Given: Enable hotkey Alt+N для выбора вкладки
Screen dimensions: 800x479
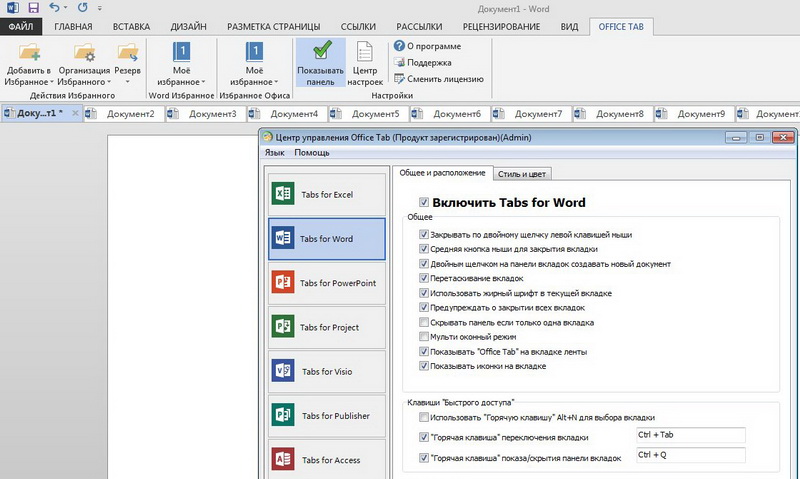Looking at the screenshot, I should [423, 417].
